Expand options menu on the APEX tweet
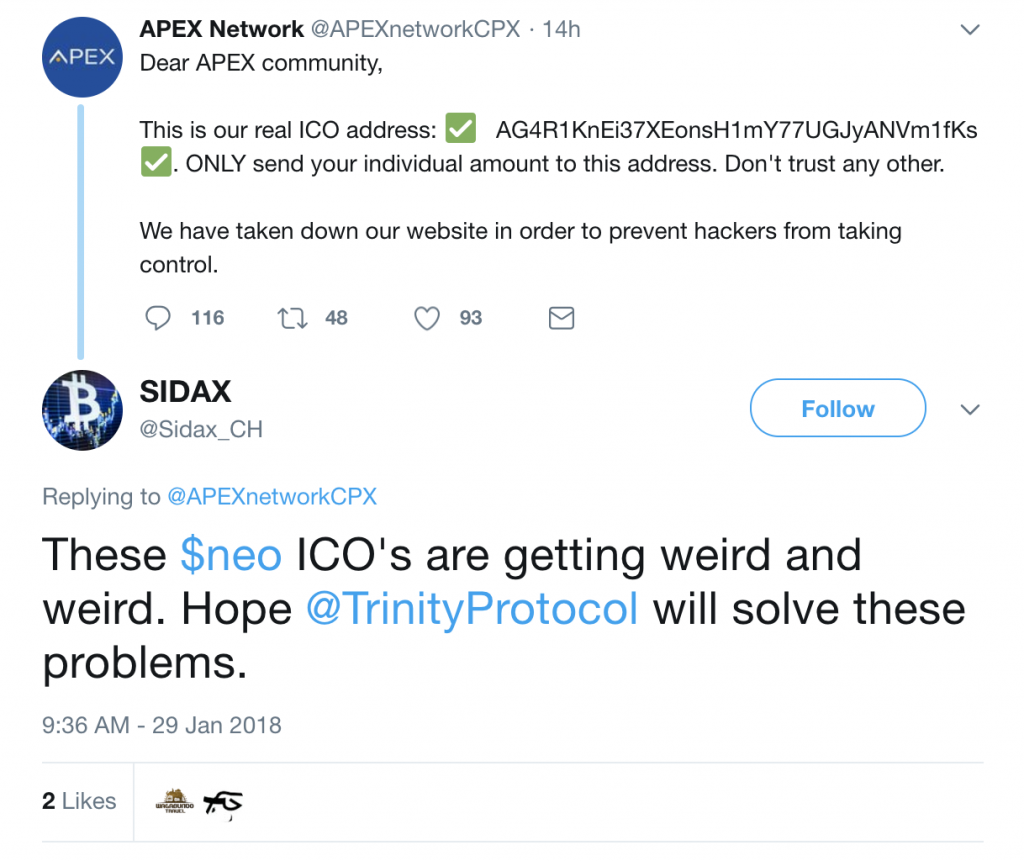 (x=969, y=29)
